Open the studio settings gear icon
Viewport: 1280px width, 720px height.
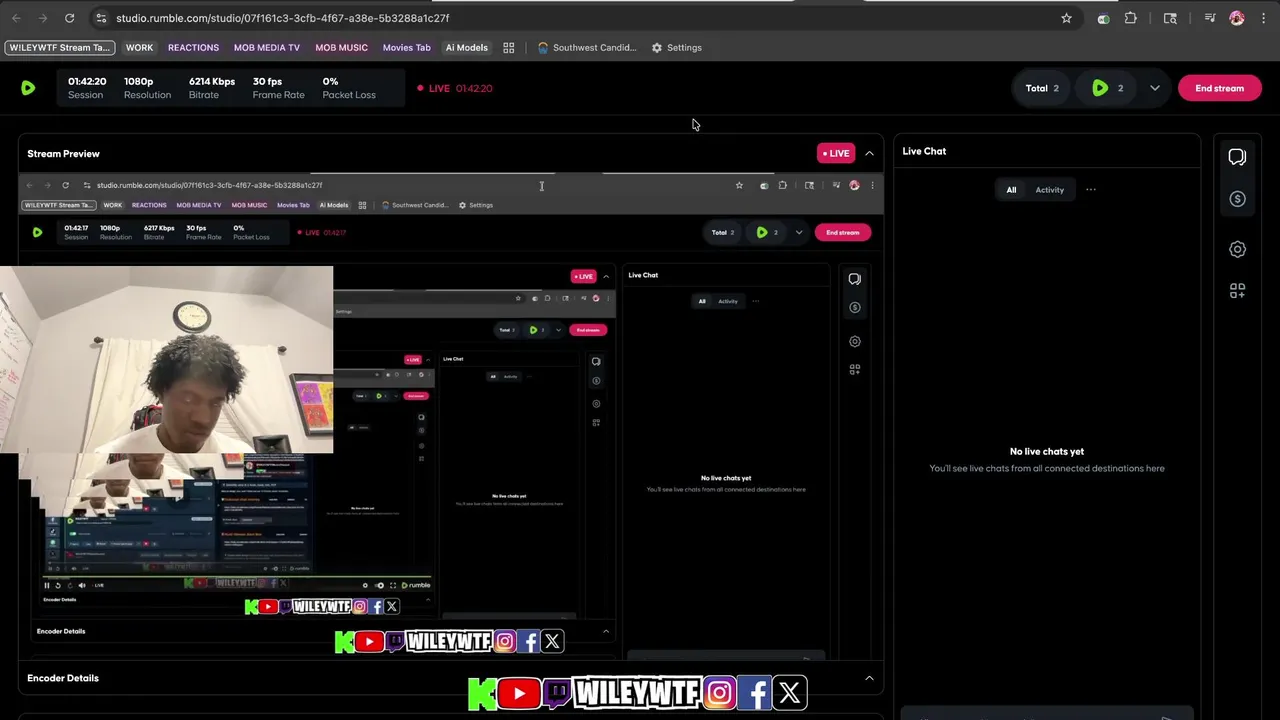point(1237,250)
